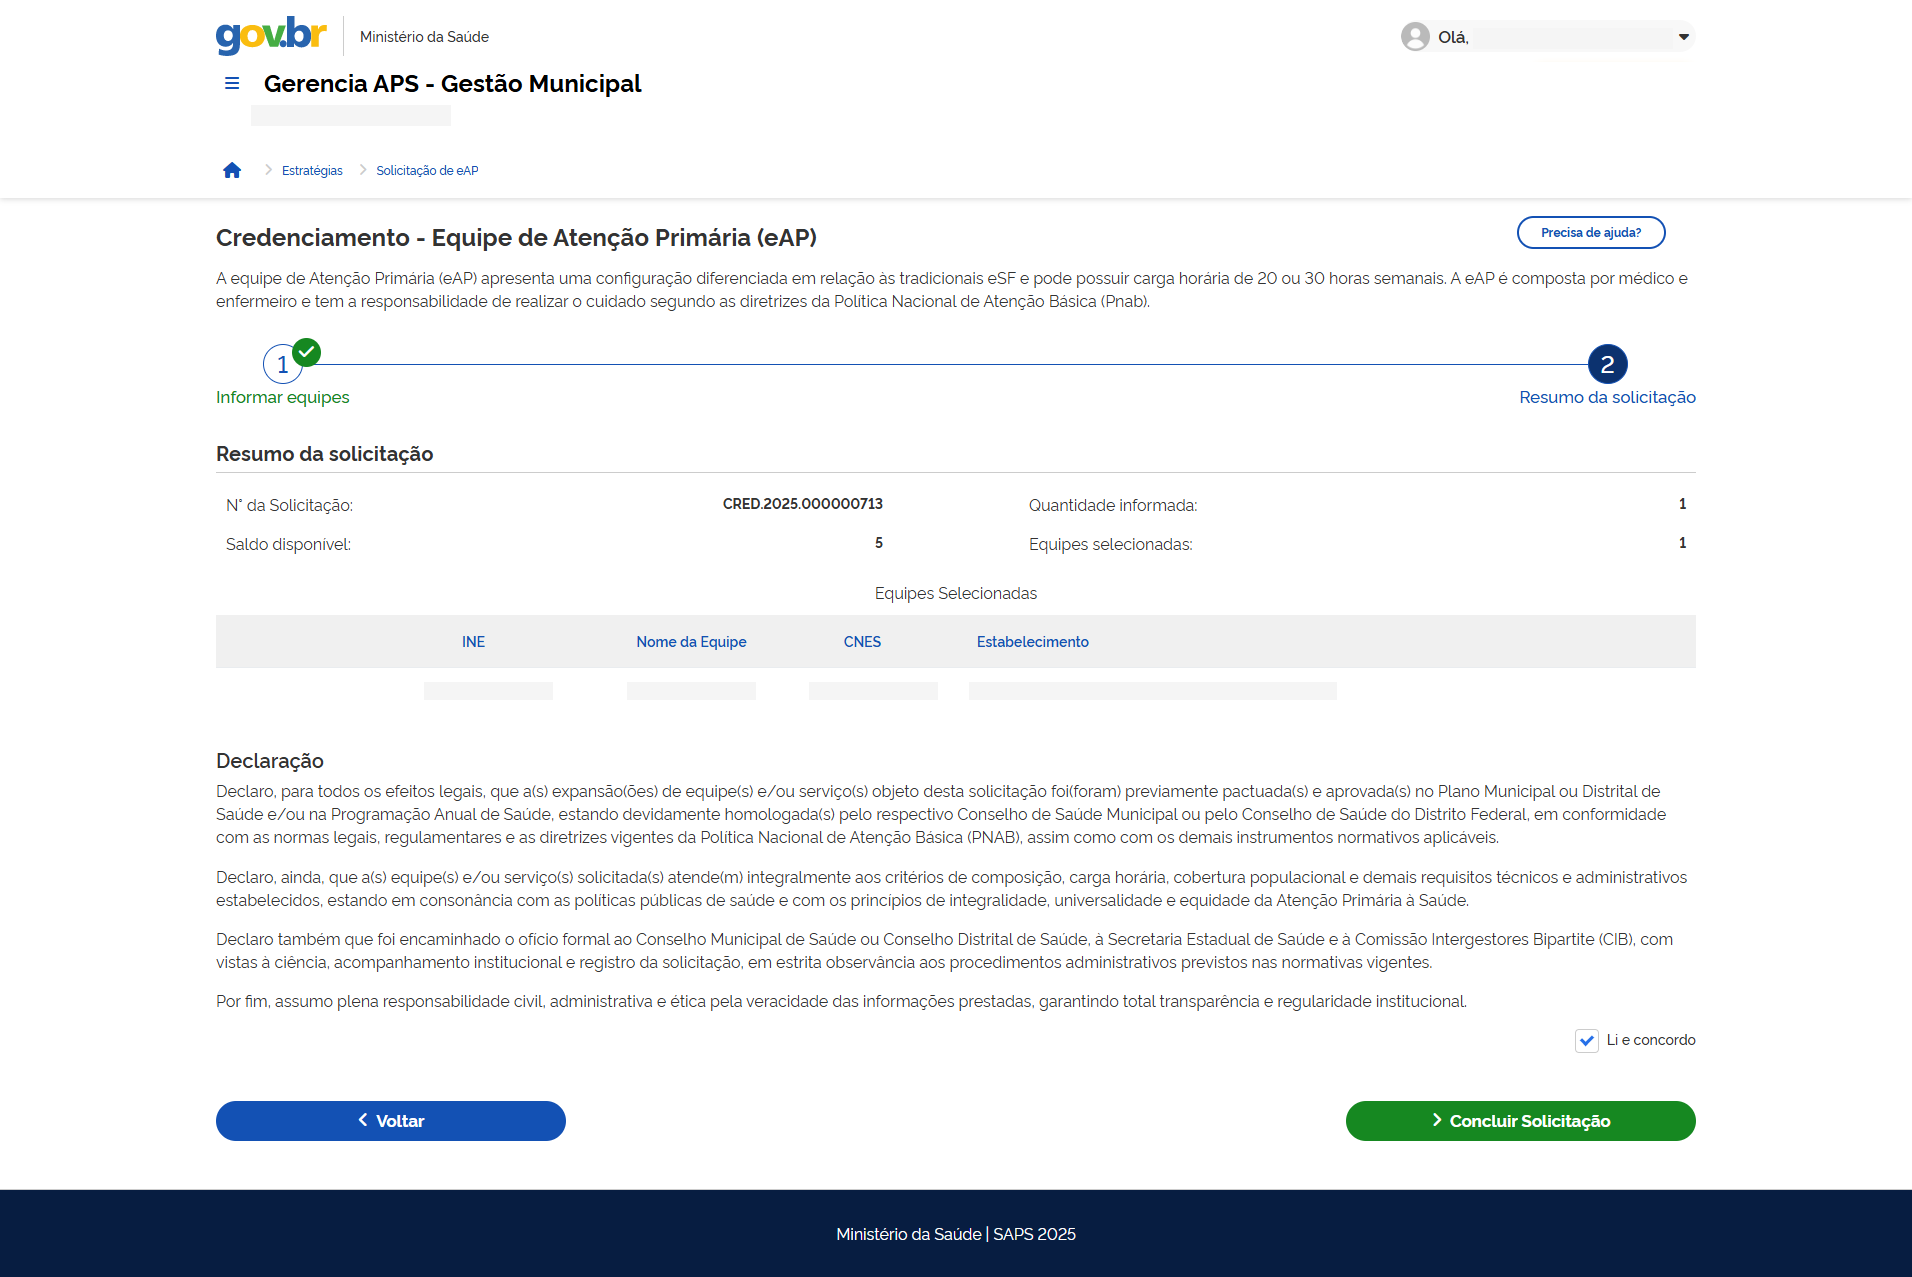Click the step 1 circle indicator
This screenshot has height=1277, width=1912.
click(282, 366)
